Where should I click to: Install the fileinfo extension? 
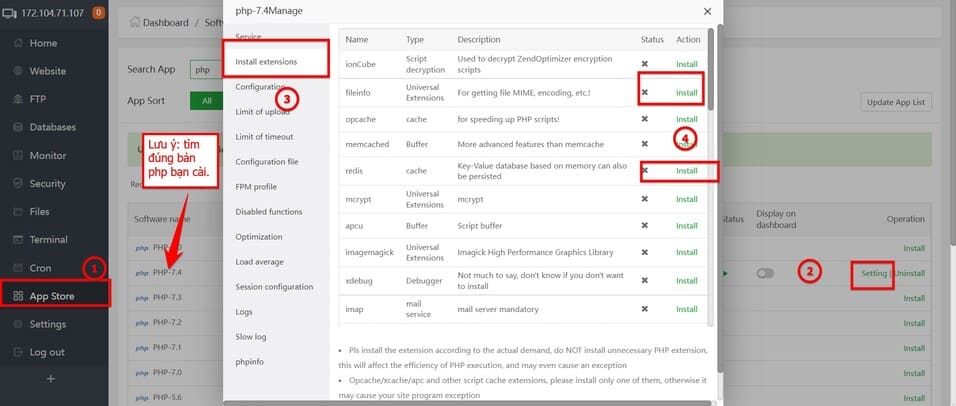686,92
